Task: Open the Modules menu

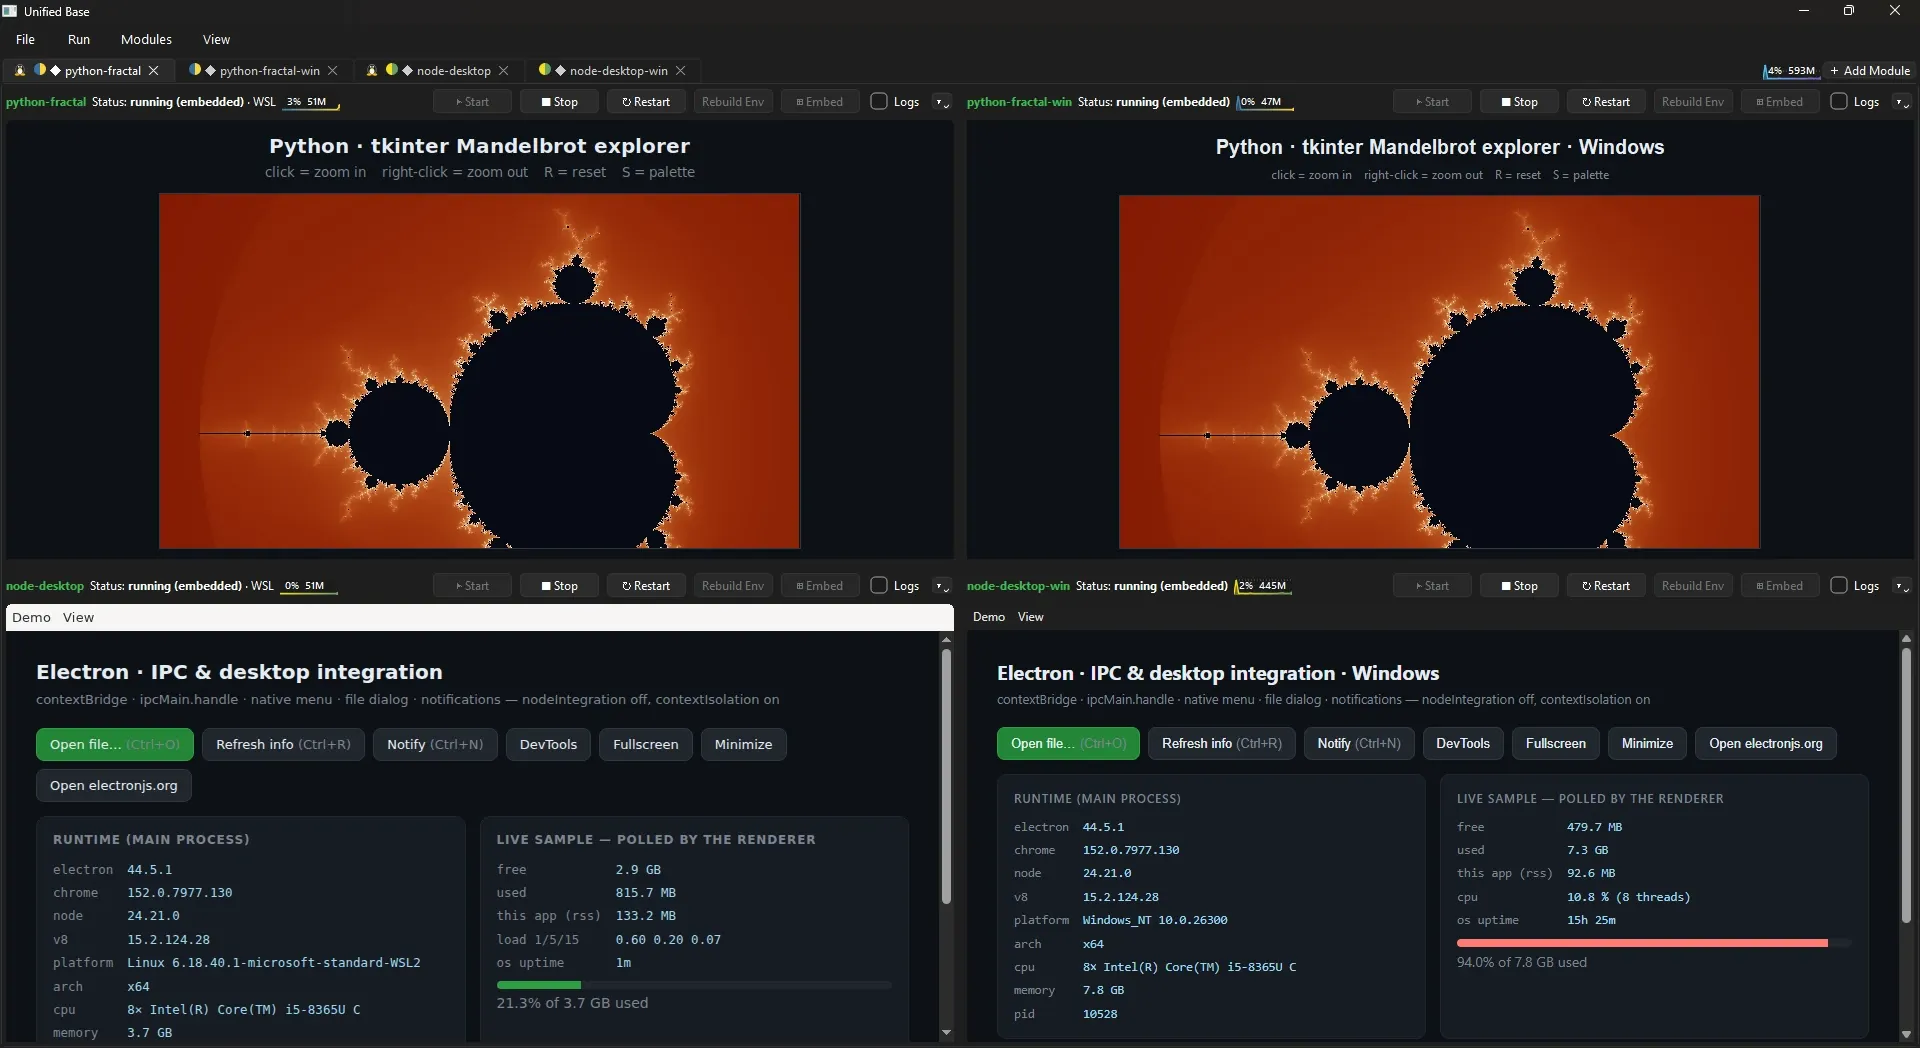Action: click(x=146, y=40)
